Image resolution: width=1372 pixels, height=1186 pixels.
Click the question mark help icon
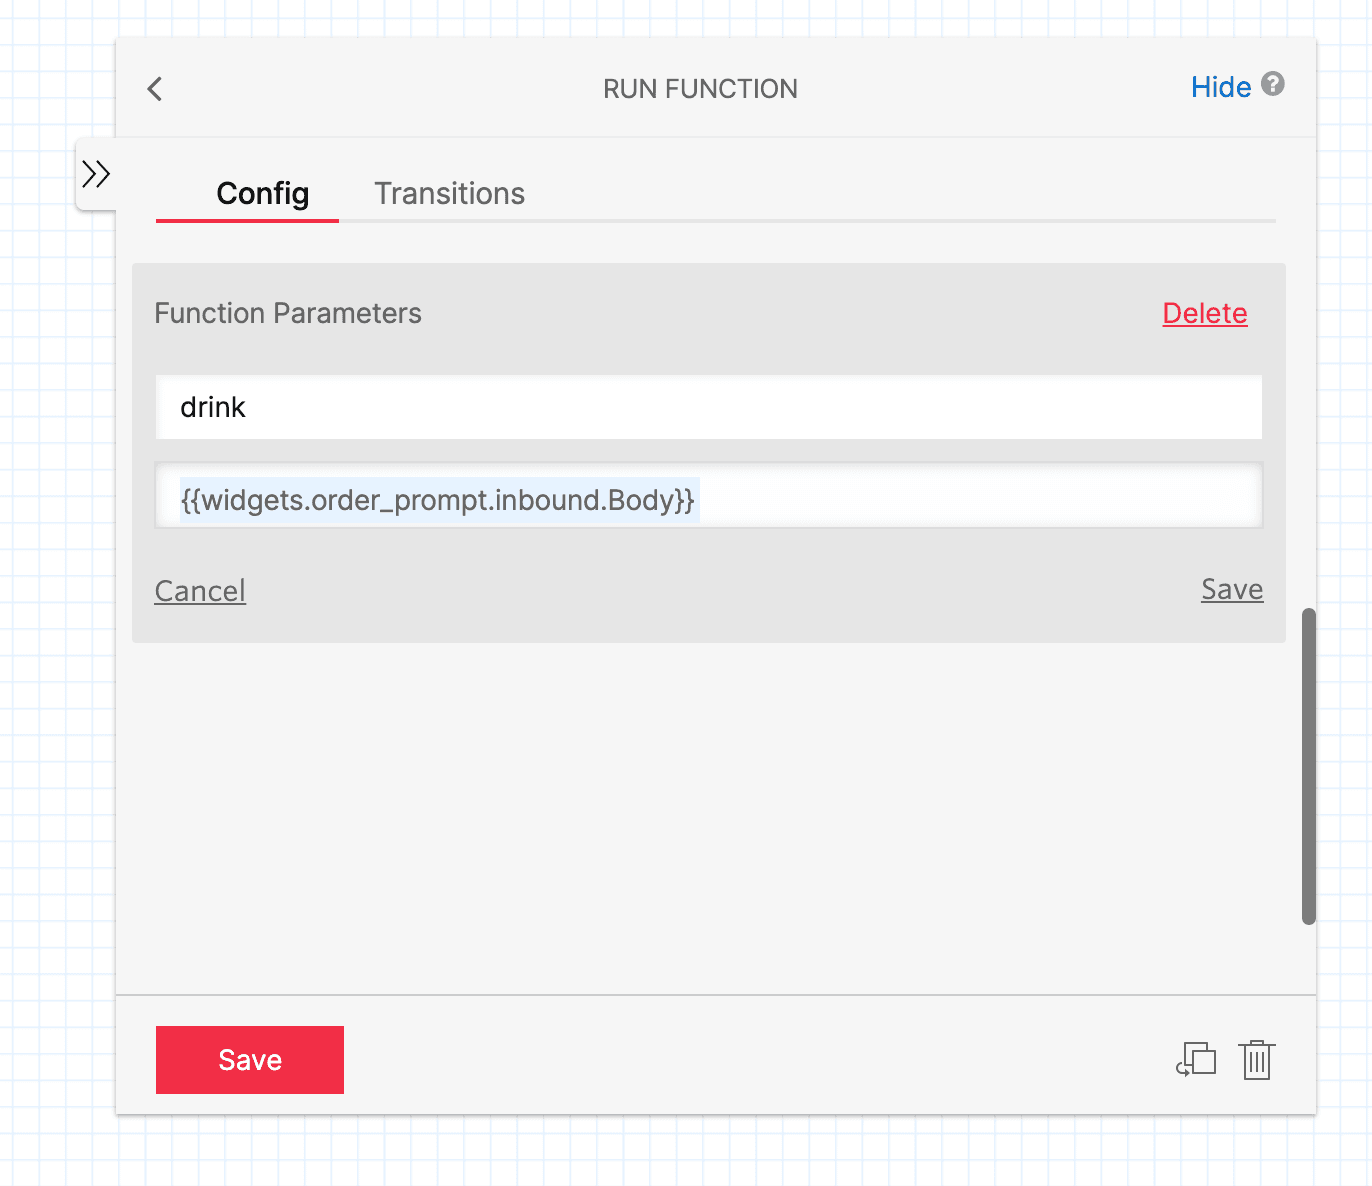tap(1273, 86)
